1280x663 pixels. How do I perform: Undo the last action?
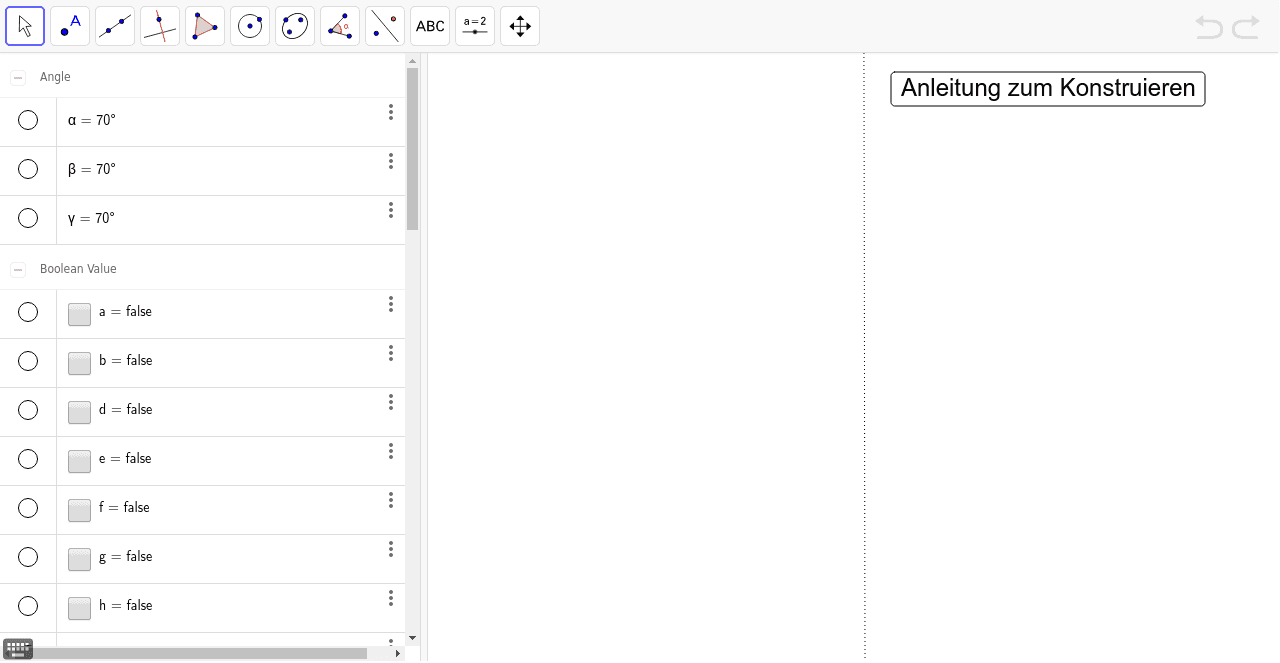click(x=1209, y=27)
